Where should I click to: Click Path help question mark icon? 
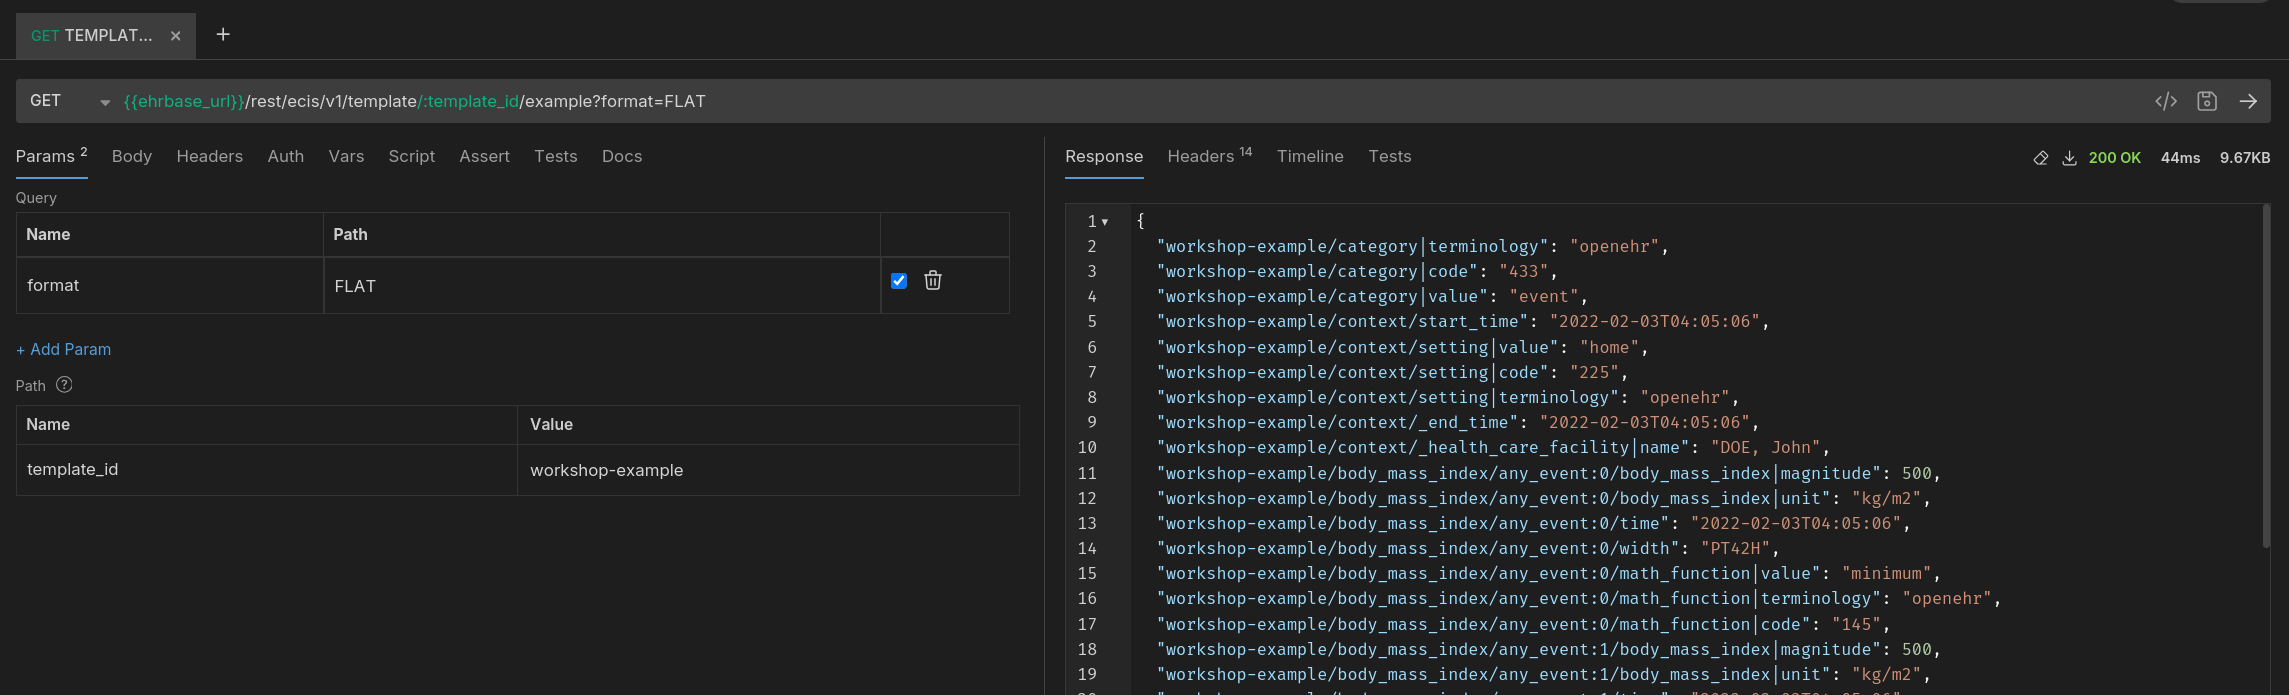[64, 385]
